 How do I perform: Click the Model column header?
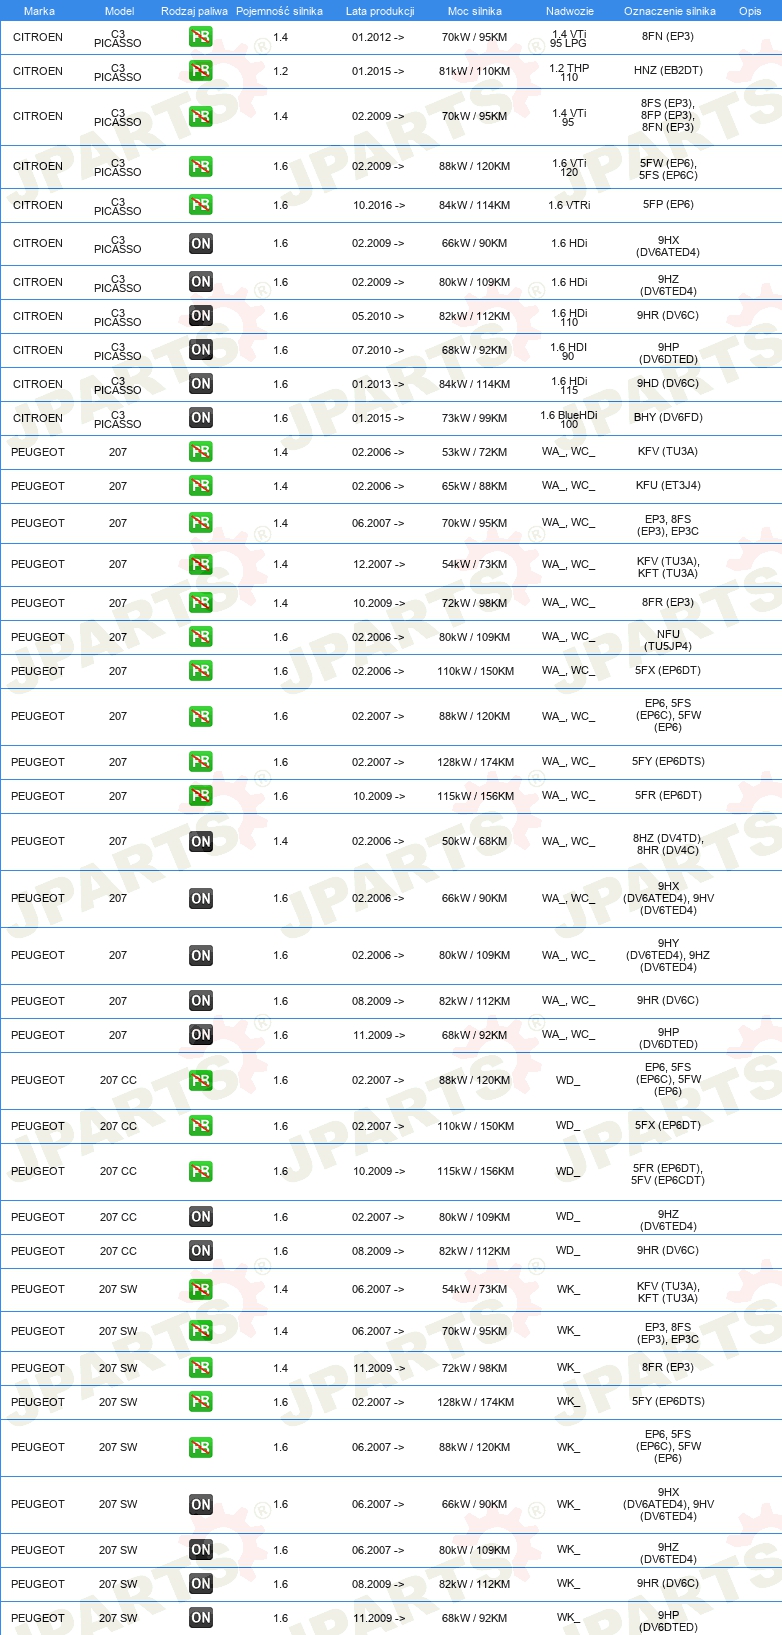pyautogui.click(x=119, y=11)
